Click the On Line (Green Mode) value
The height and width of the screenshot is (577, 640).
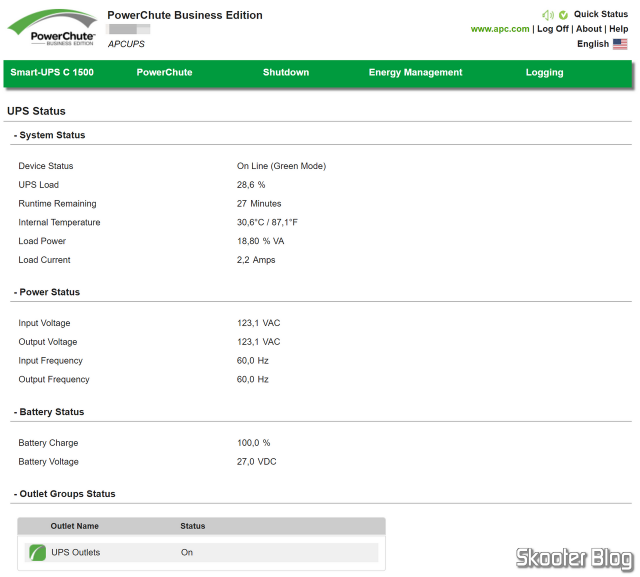tap(281, 166)
